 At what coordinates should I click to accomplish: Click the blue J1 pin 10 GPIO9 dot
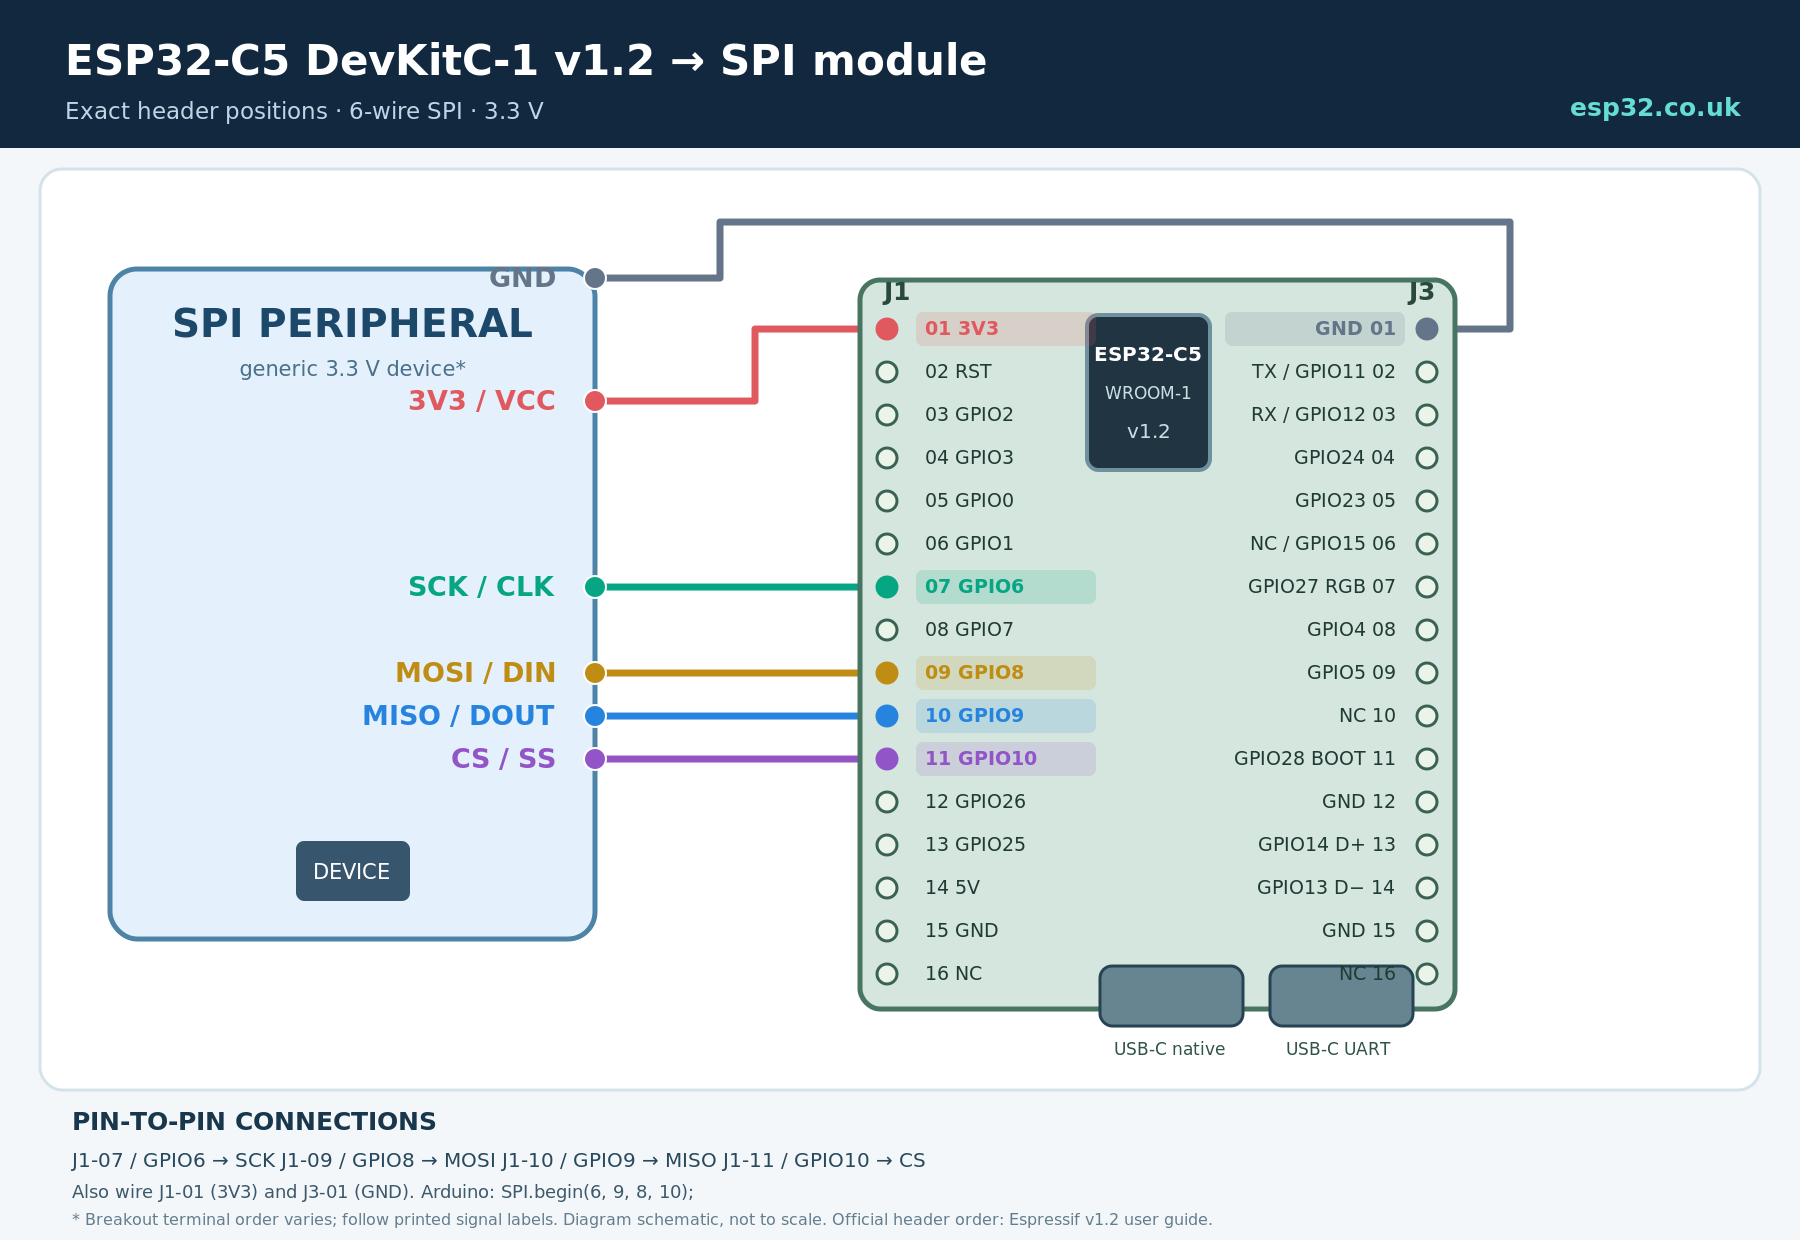[x=887, y=716]
